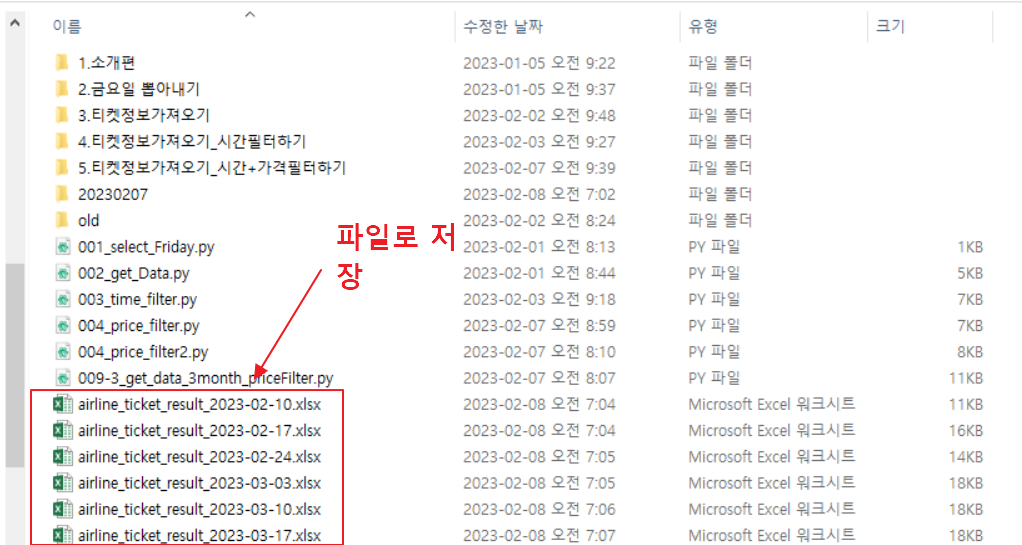Click the folder icon for 20230207
1022x545 pixels.
[62, 194]
